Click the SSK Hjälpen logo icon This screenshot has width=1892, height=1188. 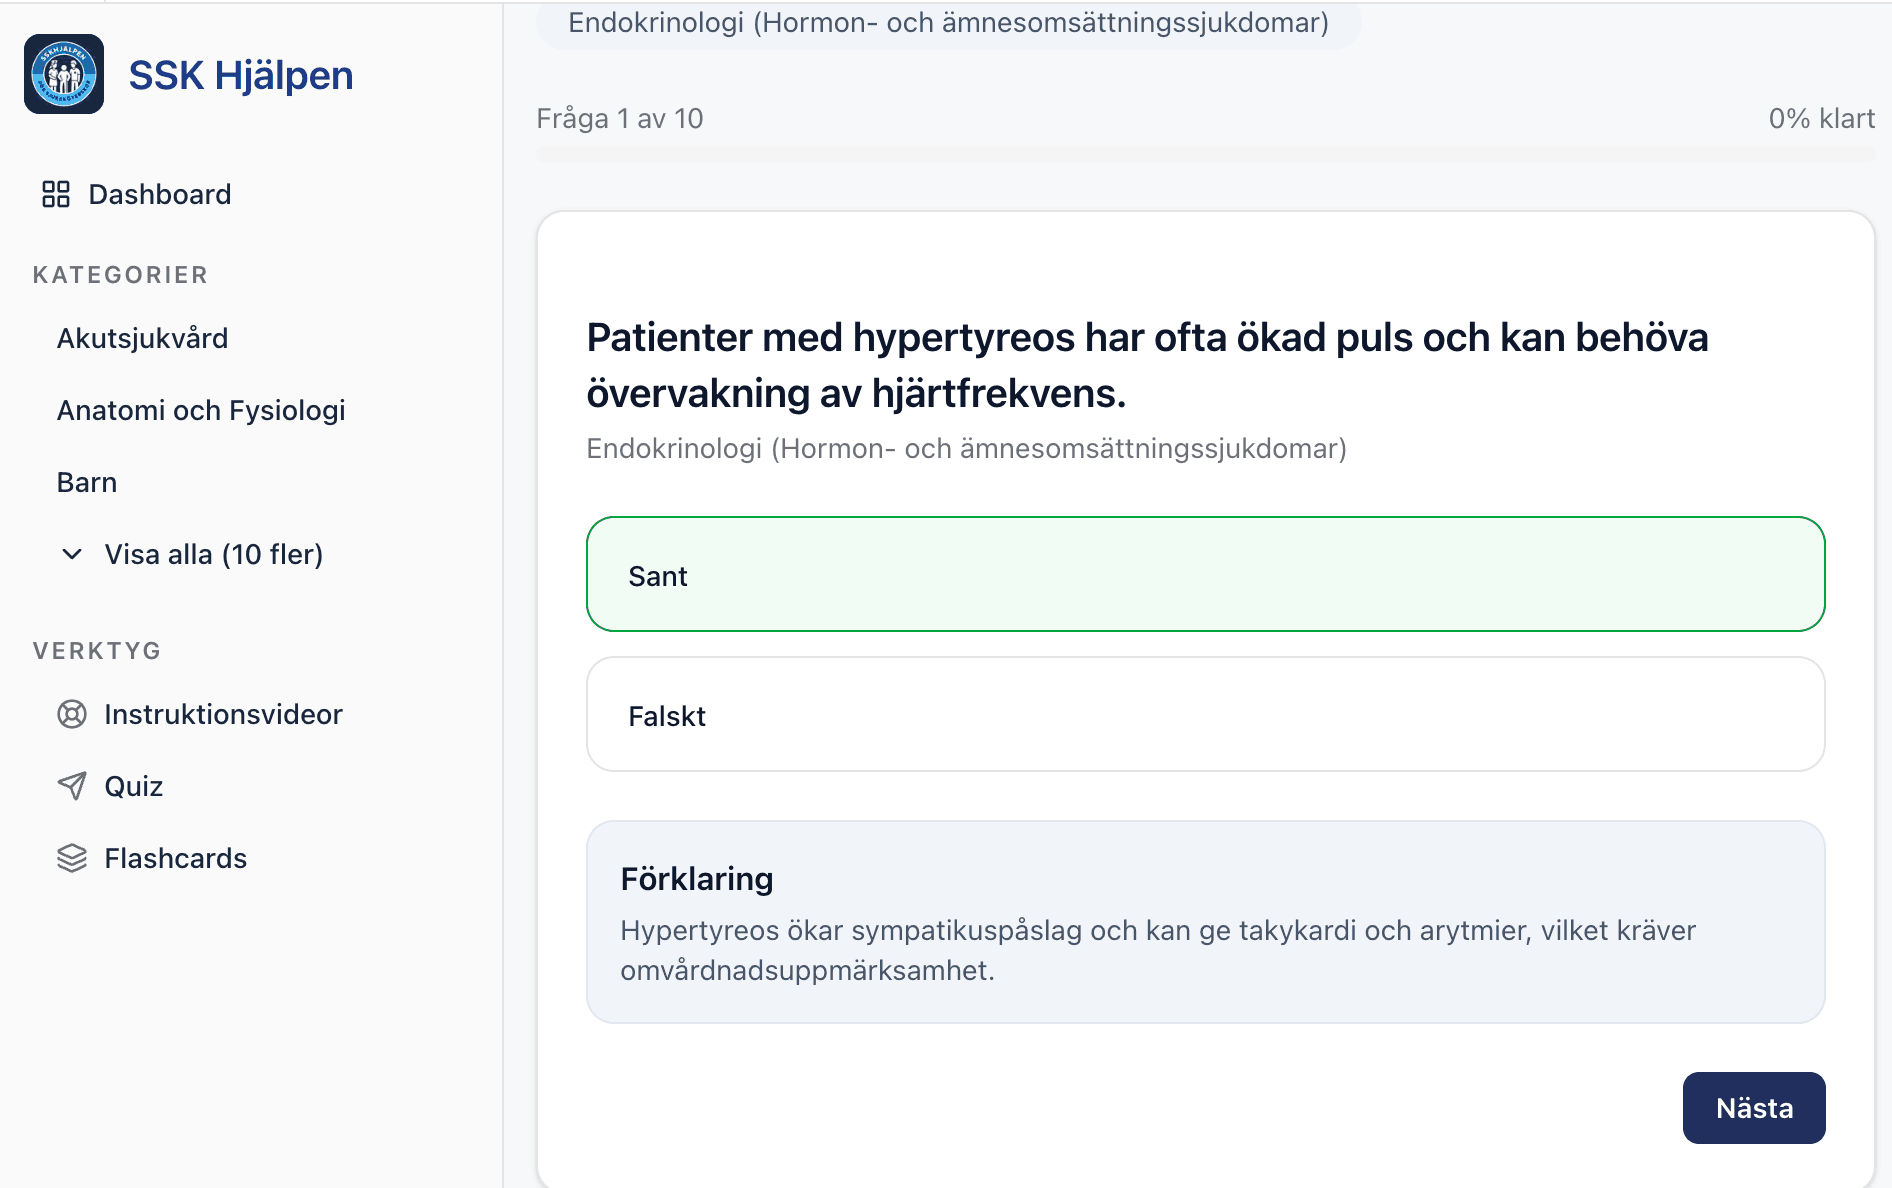click(64, 74)
